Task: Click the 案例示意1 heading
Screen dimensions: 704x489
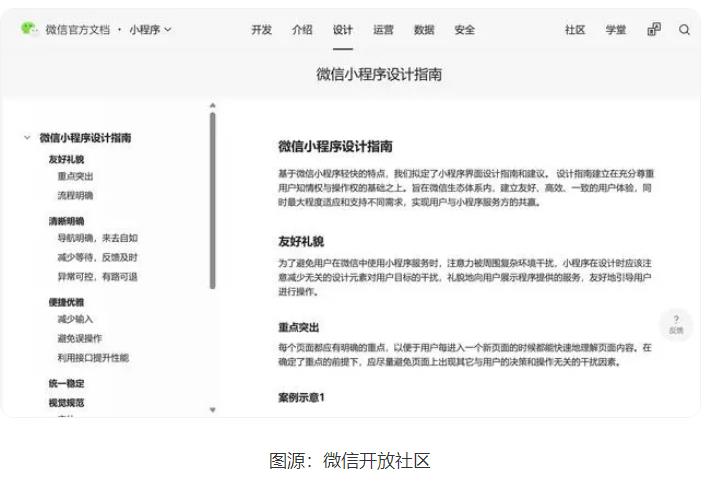Action: coord(301,397)
